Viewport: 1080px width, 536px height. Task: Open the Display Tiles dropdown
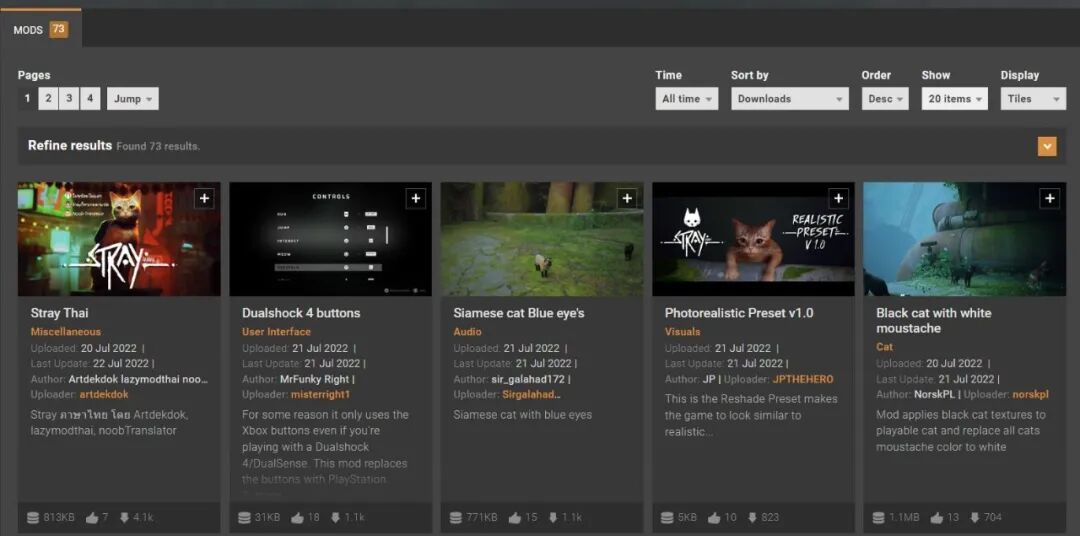tap(1033, 99)
